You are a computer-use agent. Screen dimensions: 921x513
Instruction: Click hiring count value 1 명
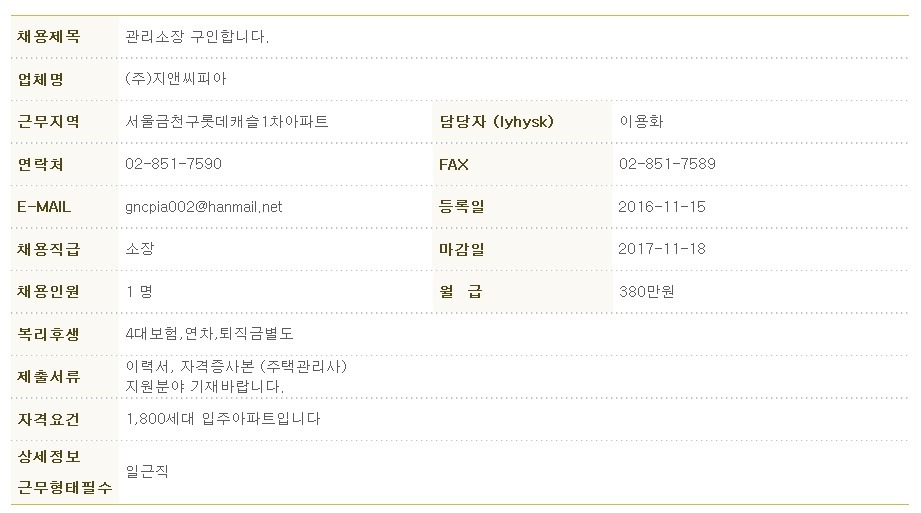[x=139, y=291]
